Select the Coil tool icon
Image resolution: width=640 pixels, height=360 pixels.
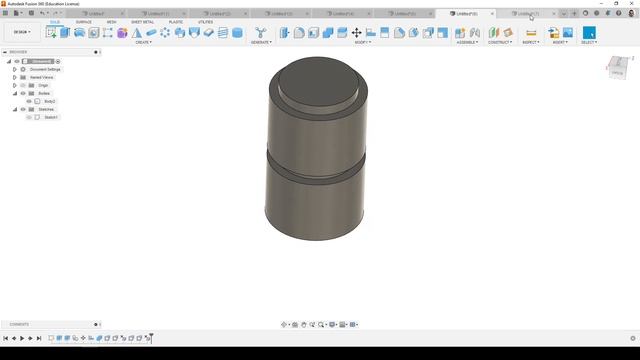223,33
